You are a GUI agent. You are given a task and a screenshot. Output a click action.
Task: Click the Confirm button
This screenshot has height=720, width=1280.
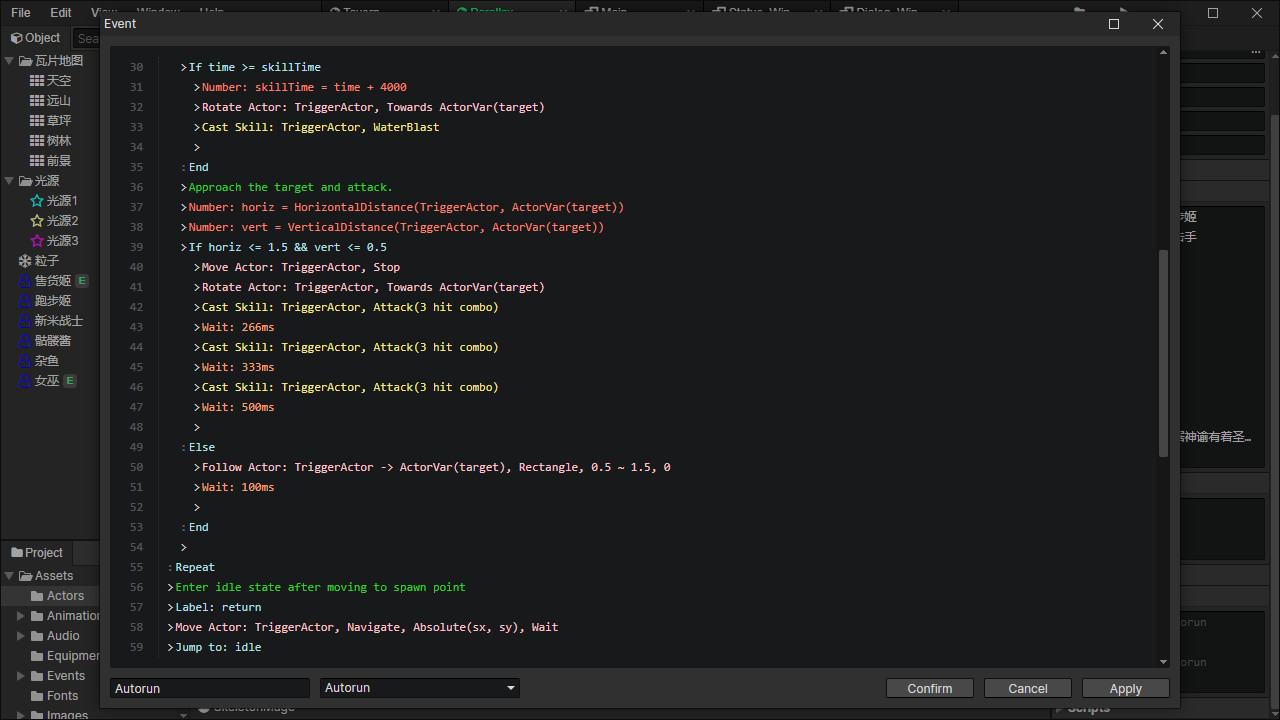[929, 688]
